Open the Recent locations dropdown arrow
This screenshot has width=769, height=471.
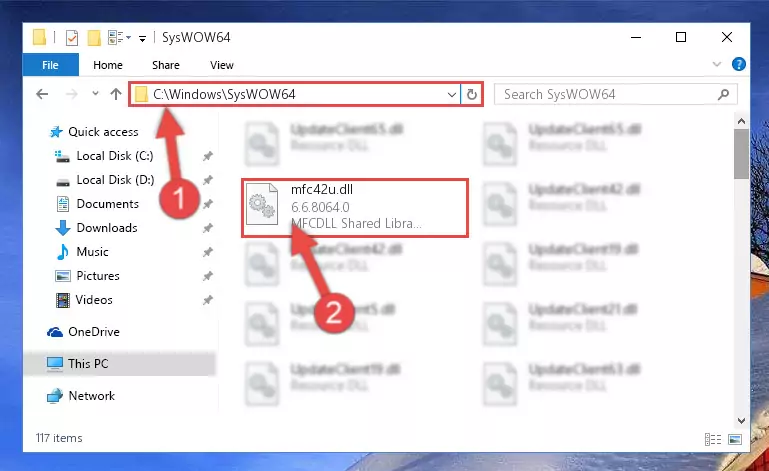[95, 93]
